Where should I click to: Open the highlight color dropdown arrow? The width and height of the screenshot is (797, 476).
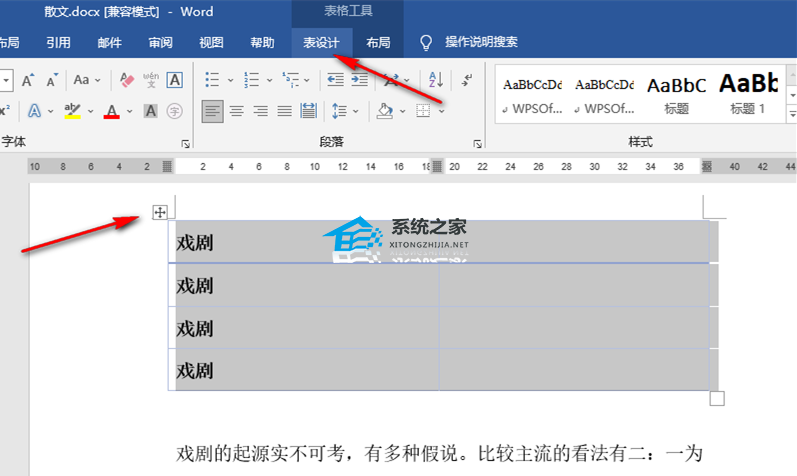click(90, 110)
